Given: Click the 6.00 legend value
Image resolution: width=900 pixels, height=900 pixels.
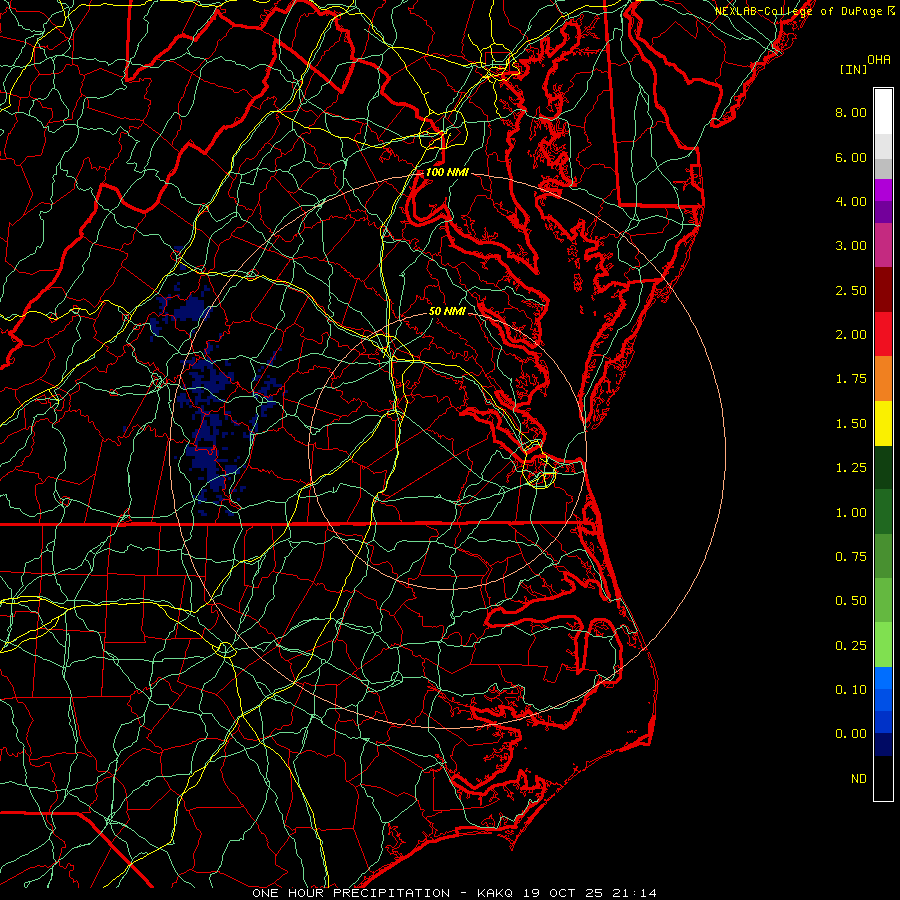Looking at the screenshot, I should tap(851, 157).
